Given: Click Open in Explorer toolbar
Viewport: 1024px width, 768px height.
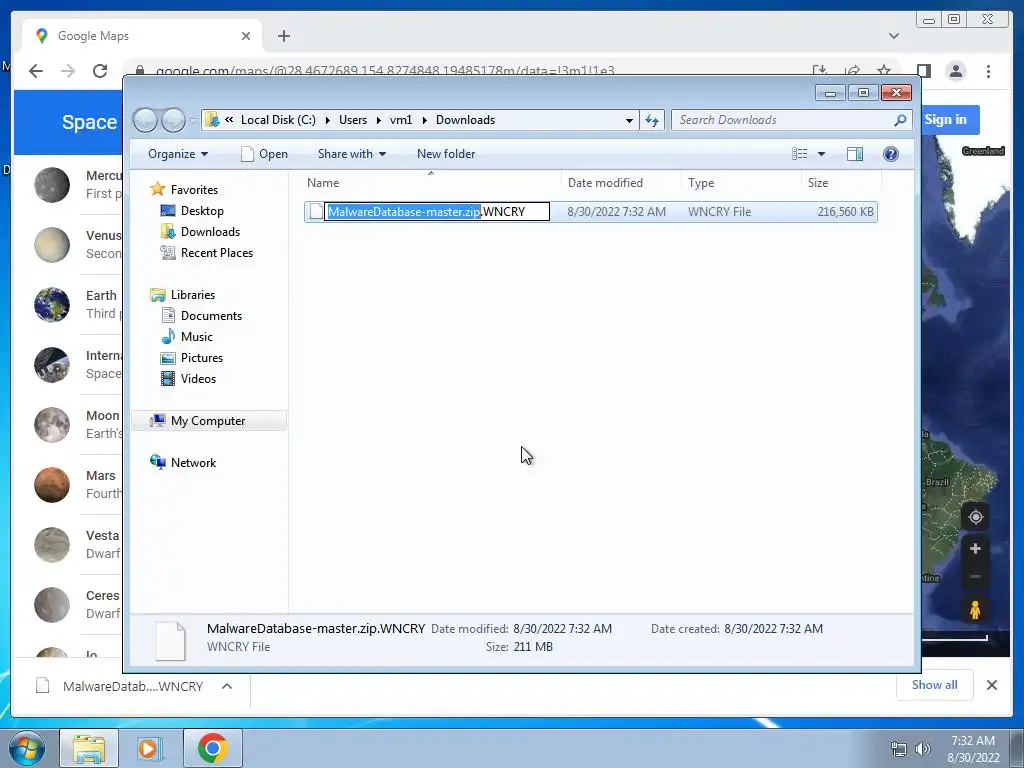Looking at the screenshot, I should 264,154.
